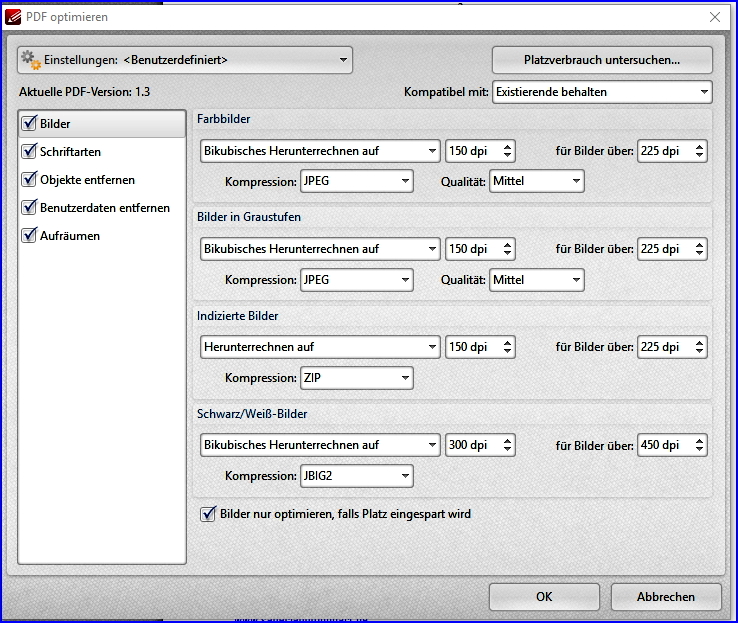
Task: Click Graustufen 225 dpi threshold stepper arrows
Action: (699, 249)
